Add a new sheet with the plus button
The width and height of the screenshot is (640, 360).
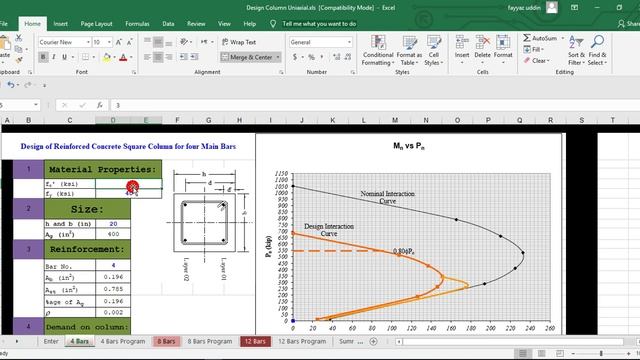click(x=373, y=341)
